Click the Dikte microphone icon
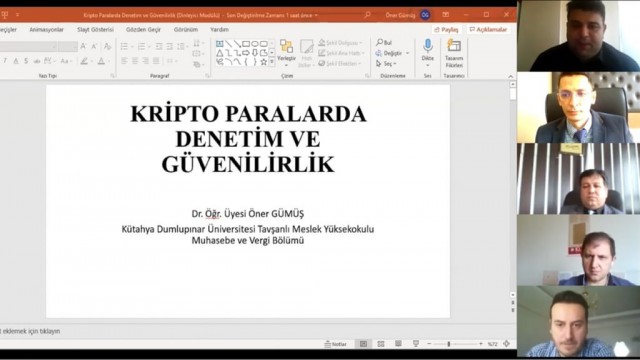Image resolution: width=640 pixels, height=360 pixels. [x=428, y=45]
